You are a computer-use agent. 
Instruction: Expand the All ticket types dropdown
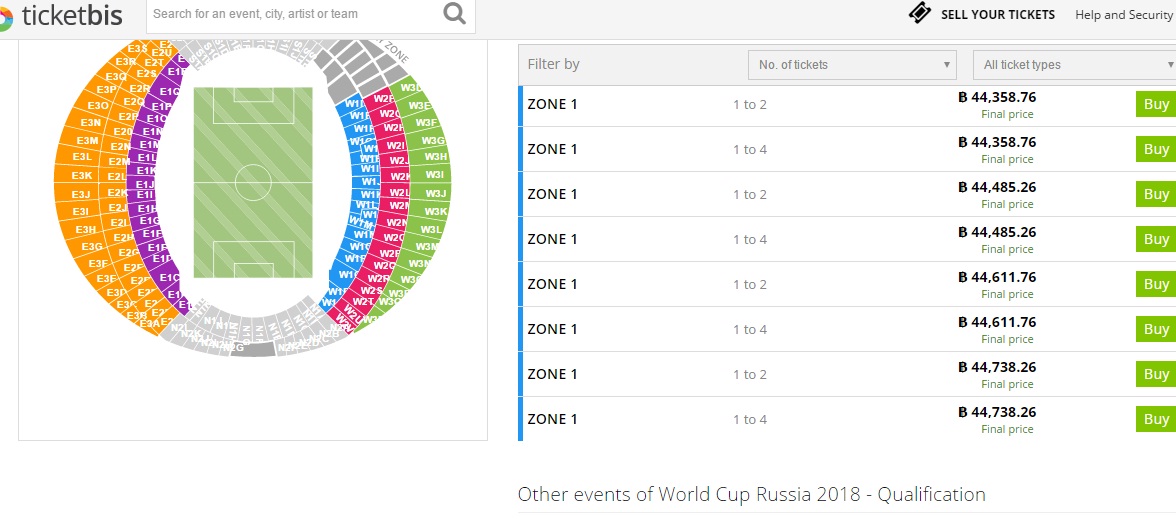tap(1074, 65)
